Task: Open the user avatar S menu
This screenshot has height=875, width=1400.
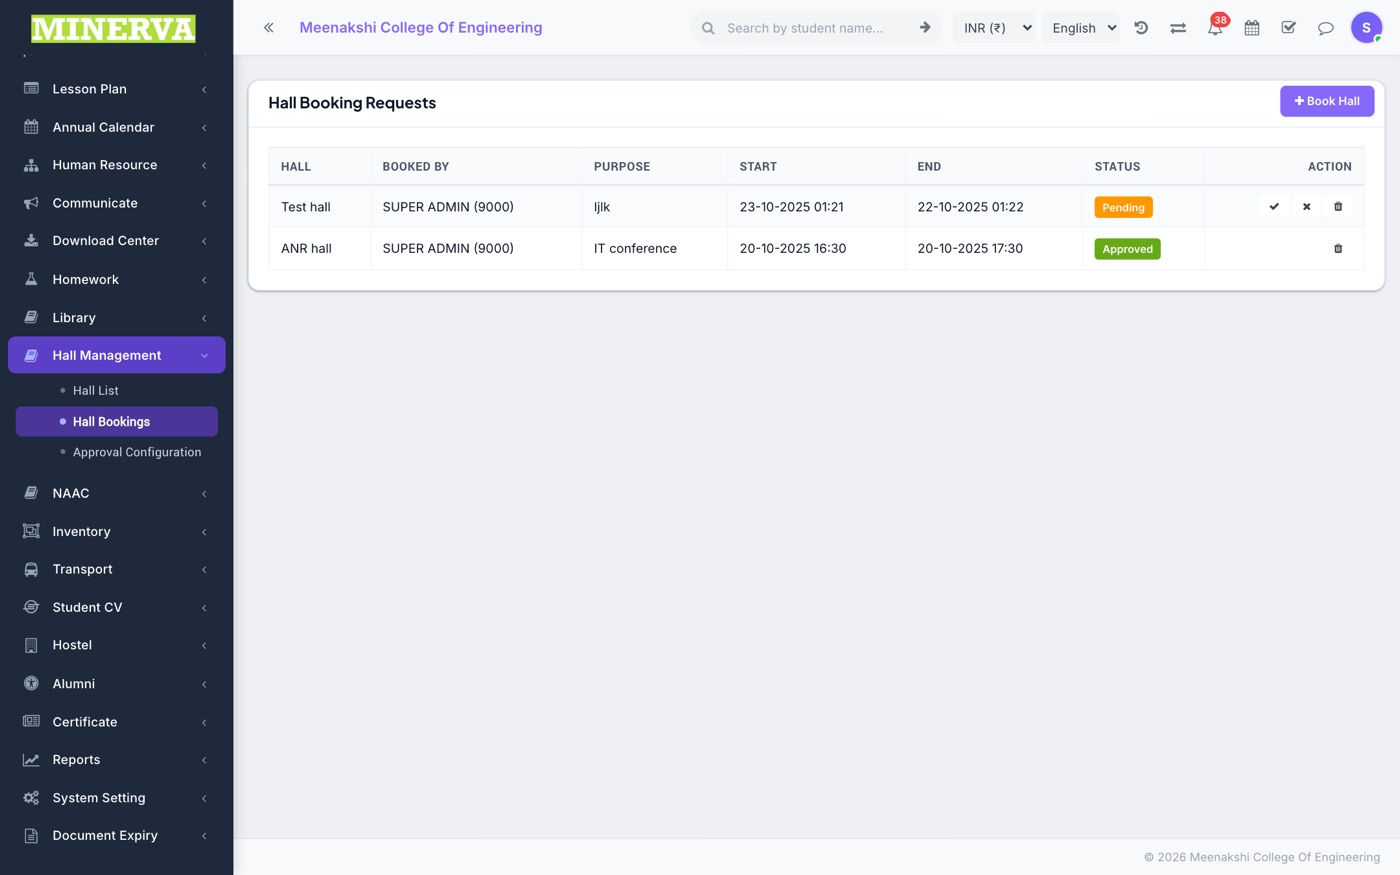Action: 1366,28
